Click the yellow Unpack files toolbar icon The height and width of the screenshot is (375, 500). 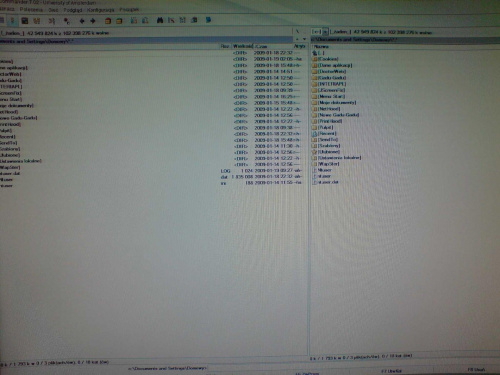tap(119, 21)
